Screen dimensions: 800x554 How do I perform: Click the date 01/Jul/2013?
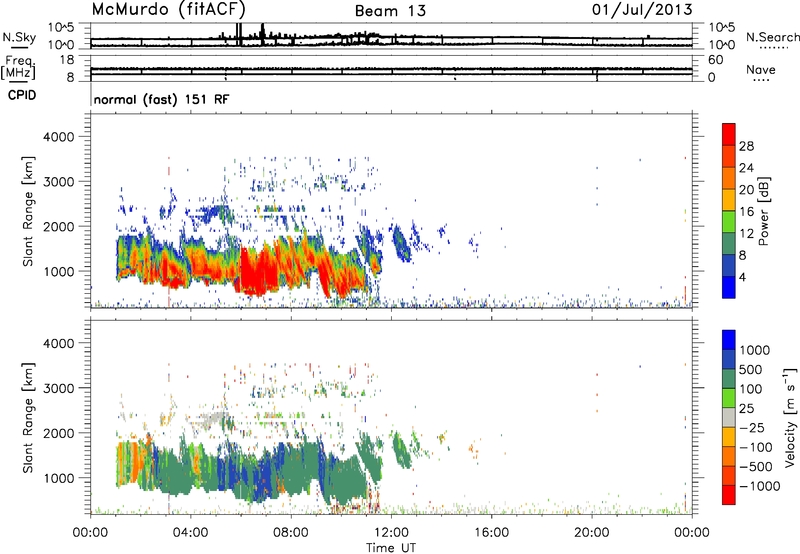[x=642, y=10]
